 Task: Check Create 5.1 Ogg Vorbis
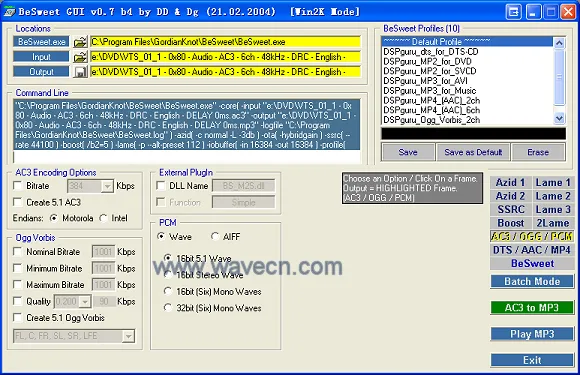click(x=17, y=317)
